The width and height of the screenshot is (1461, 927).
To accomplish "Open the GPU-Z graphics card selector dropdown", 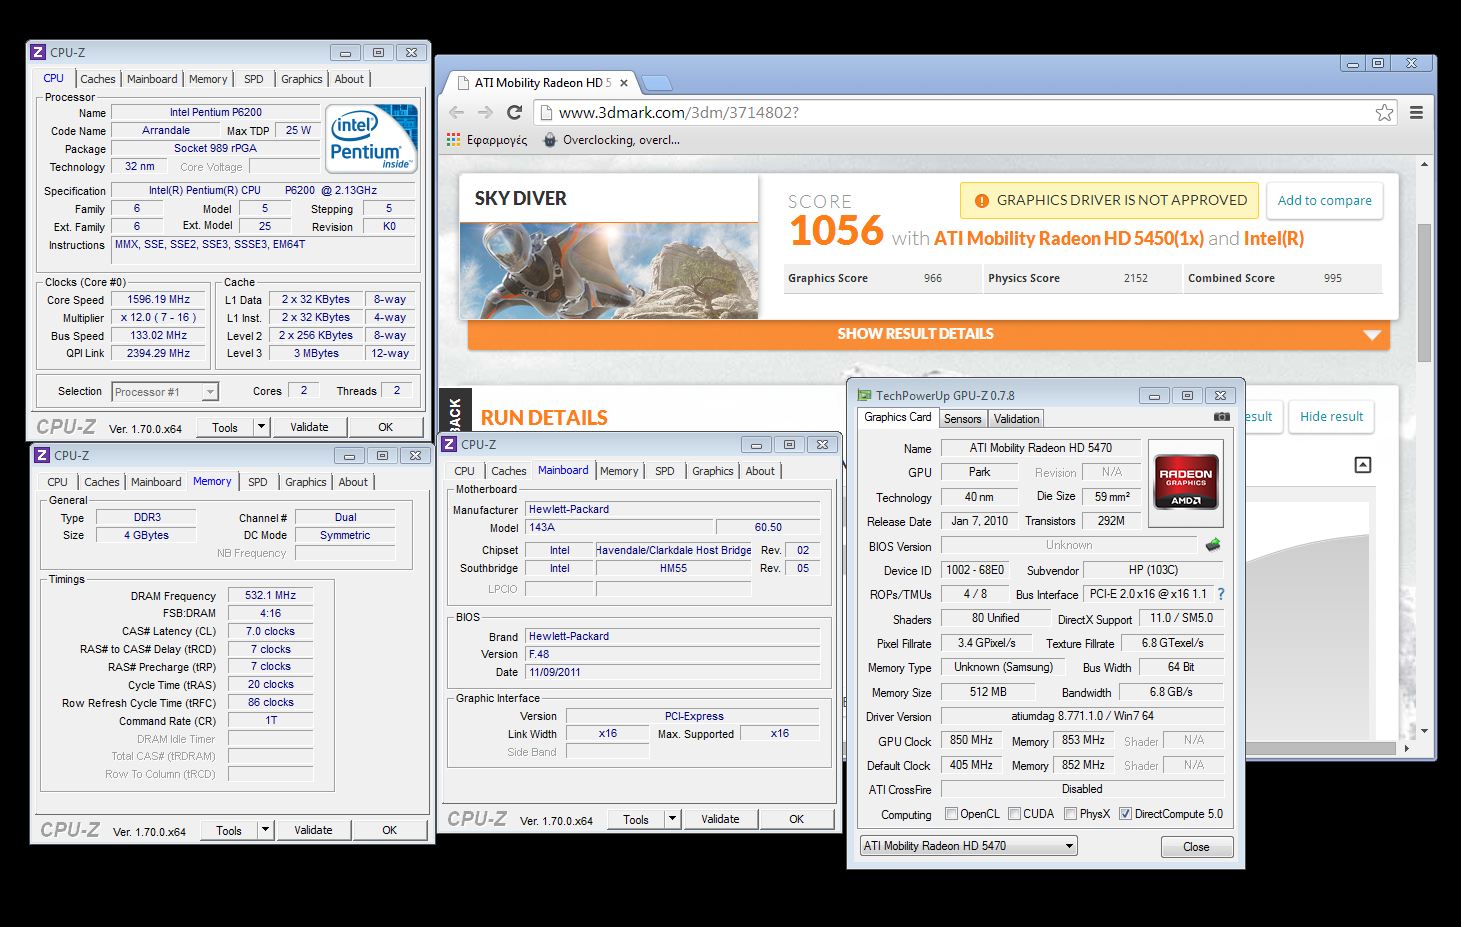I will click(x=968, y=846).
